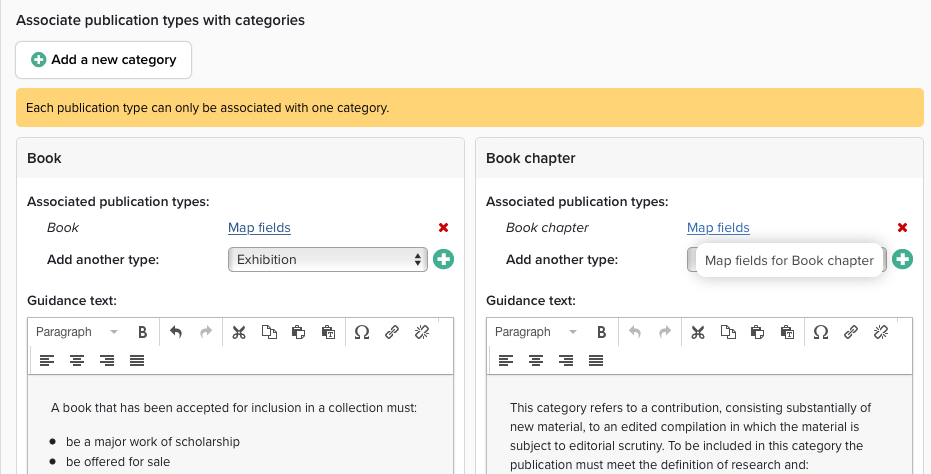Remove Book chapter type with red X
Viewport: 931px width, 474px height.
[x=903, y=228]
